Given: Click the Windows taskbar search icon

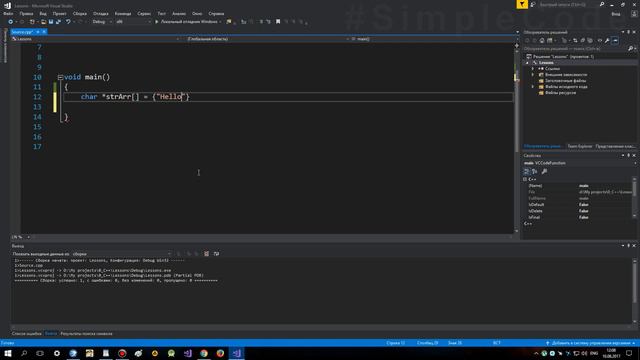Looking at the screenshot, I should [x=24, y=353].
